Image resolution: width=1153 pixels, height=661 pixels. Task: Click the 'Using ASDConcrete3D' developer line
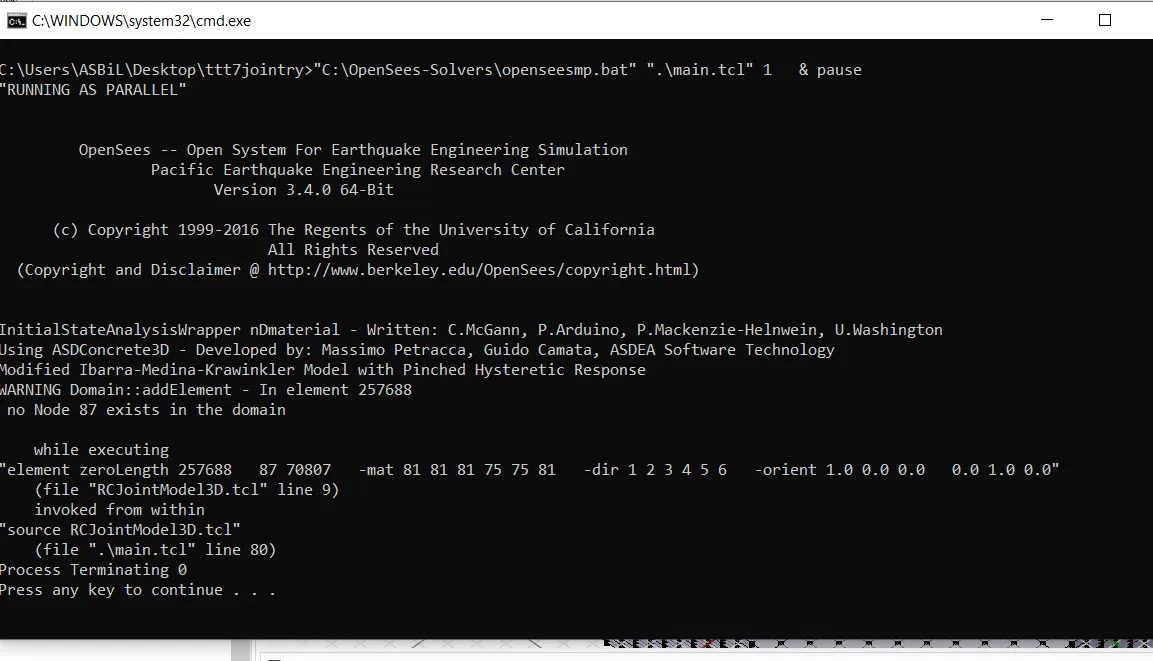(x=417, y=350)
